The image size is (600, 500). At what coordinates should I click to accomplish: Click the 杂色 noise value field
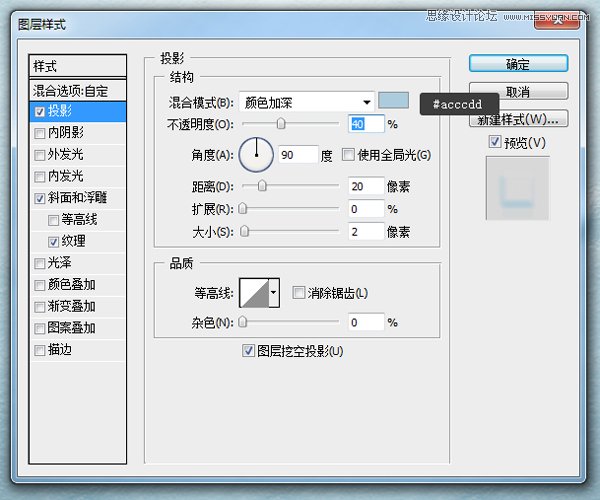pyautogui.click(x=366, y=322)
